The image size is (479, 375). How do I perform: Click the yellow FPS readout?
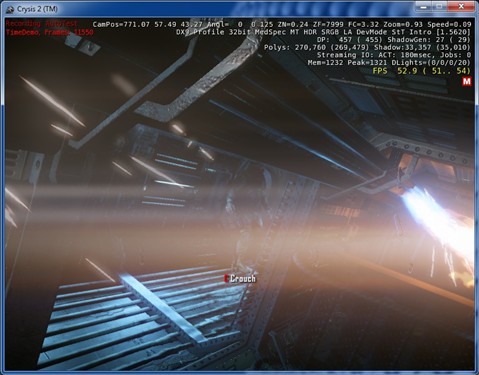pyautogui.click(x=421, y=71)
